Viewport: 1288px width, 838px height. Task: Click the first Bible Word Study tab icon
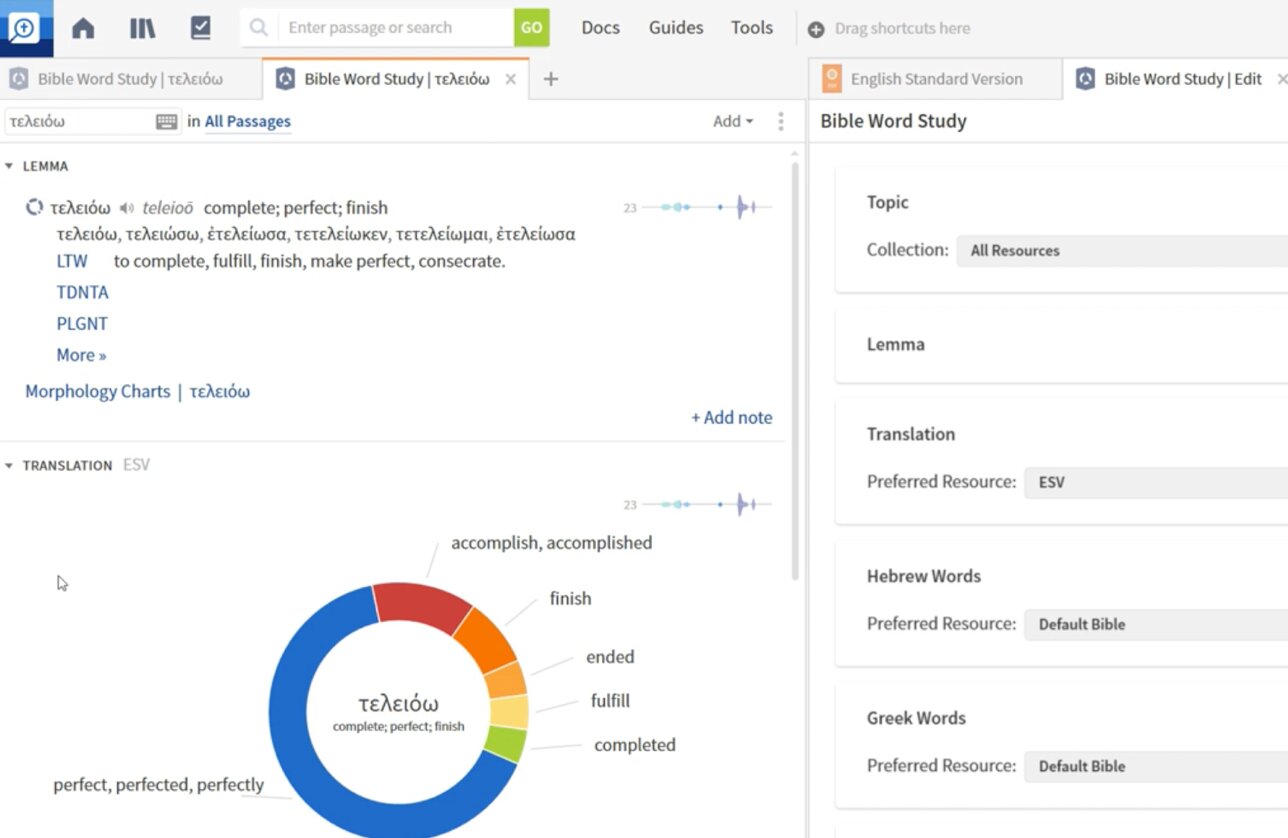18,79
